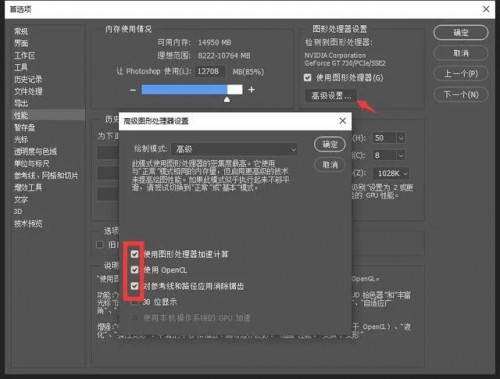Select 增效工具 category
Viewport: 500px width, 379px height.
[28, 187]
